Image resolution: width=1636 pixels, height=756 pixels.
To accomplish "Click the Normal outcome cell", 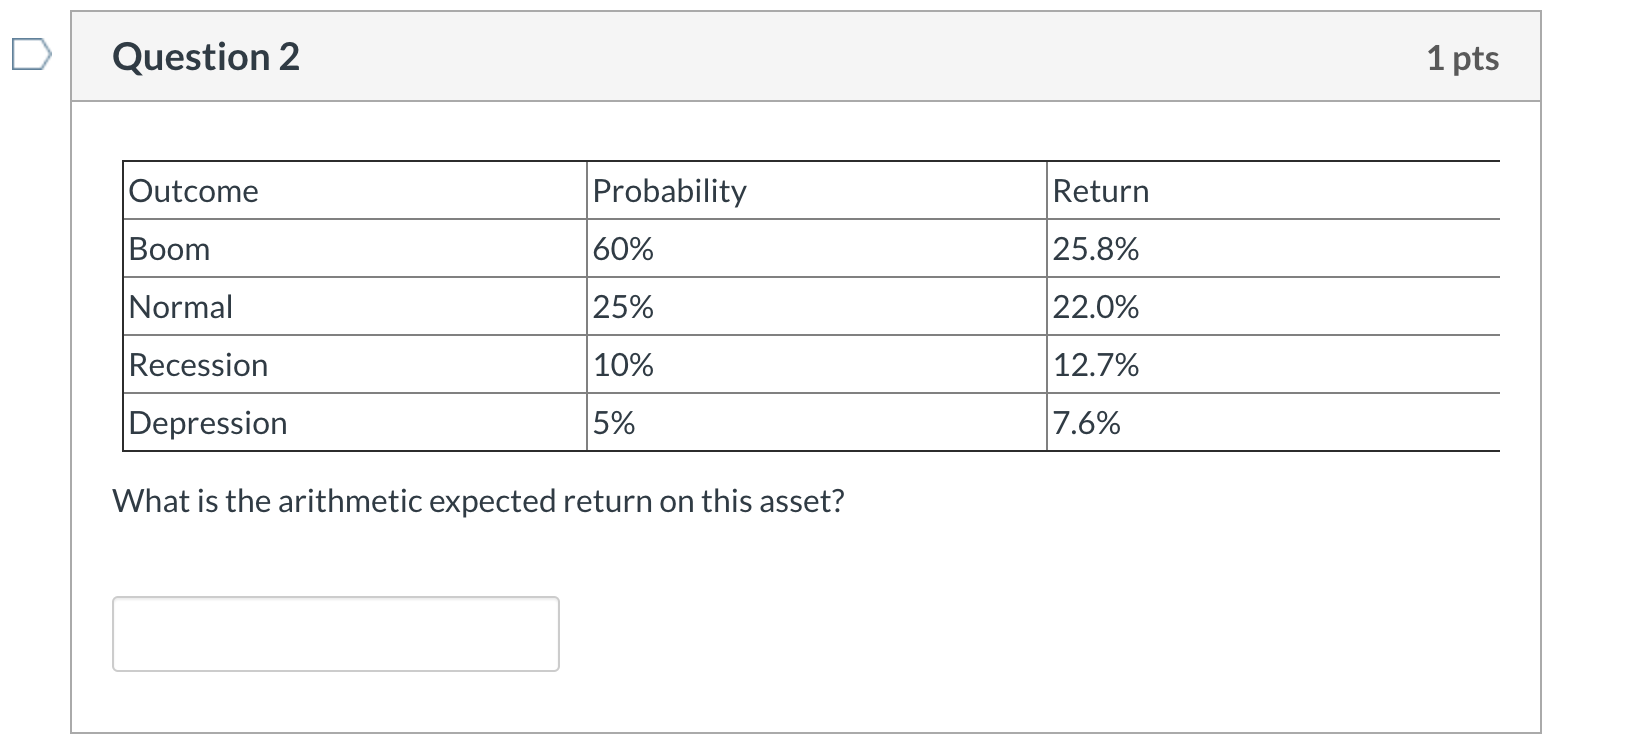I will (x=180, y=306).
